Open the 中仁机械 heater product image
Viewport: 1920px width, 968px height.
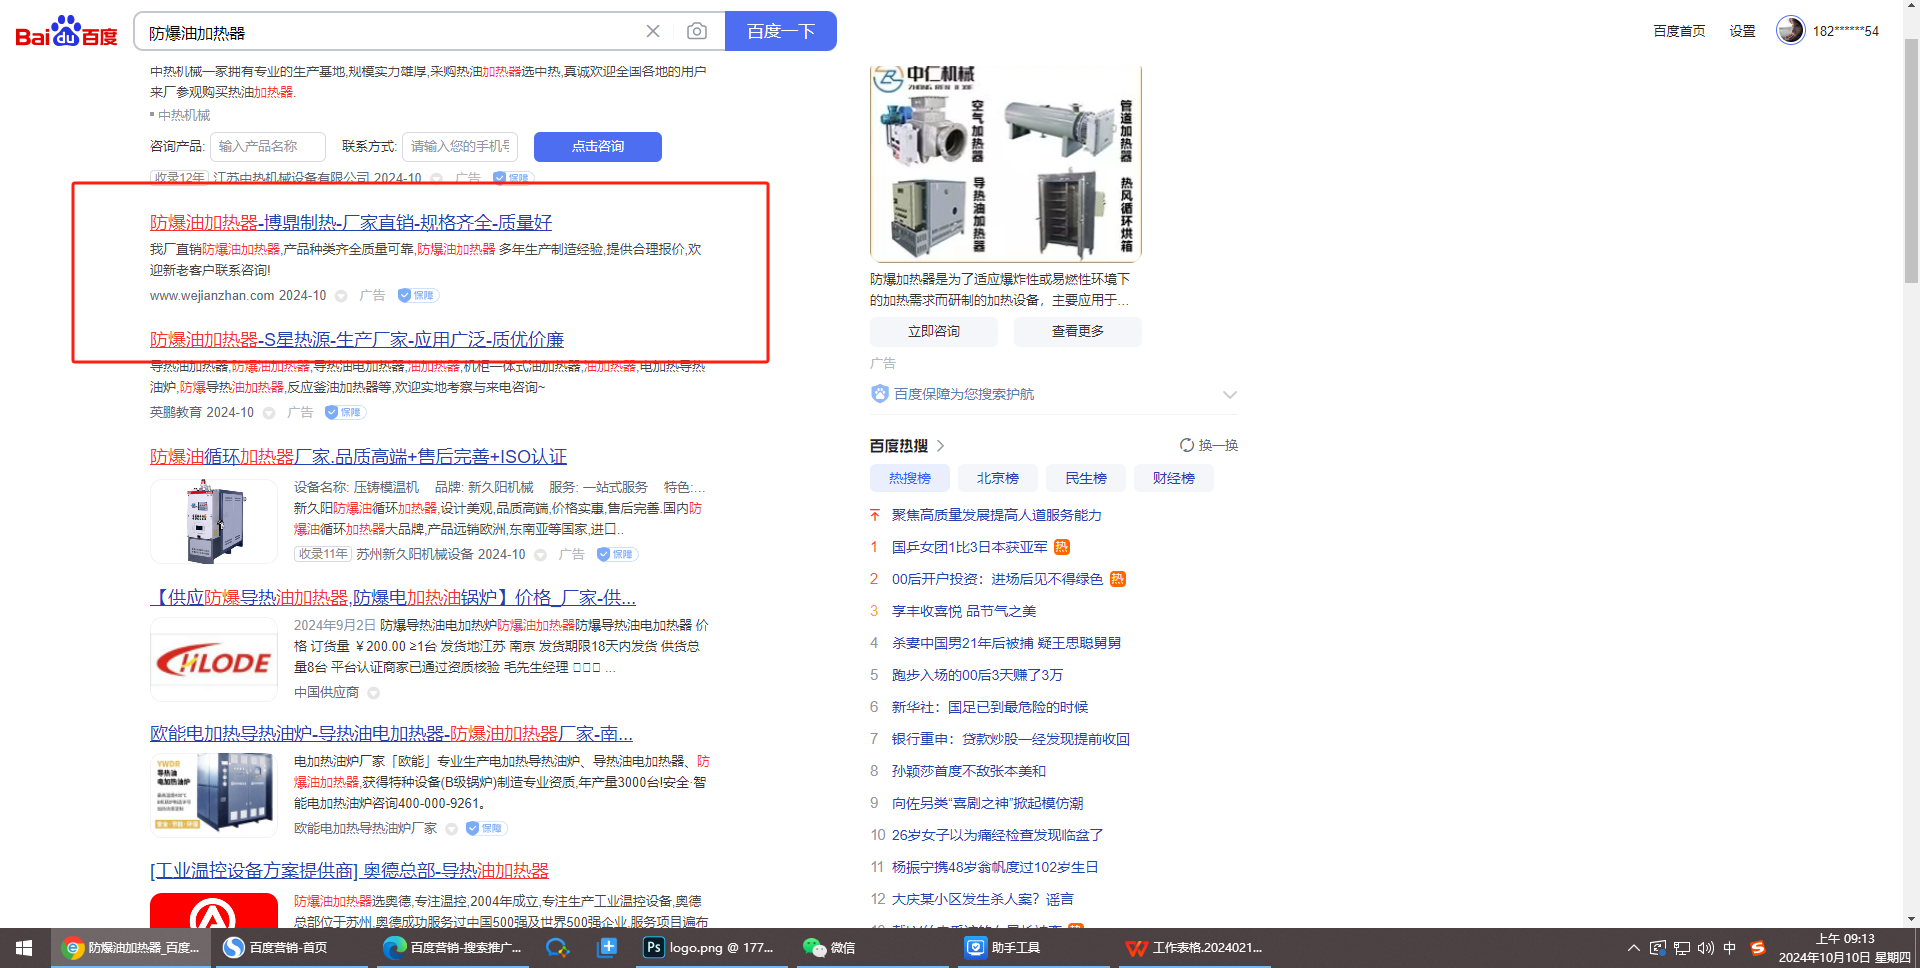click(x=1006, y=163)
